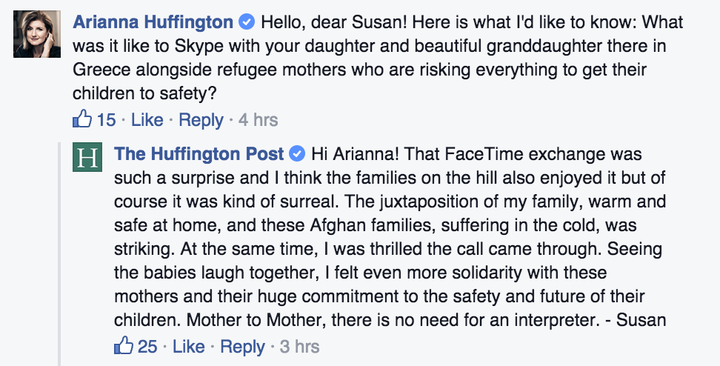
Task: Click the vertical reply thread line
Action: [59, 254]
